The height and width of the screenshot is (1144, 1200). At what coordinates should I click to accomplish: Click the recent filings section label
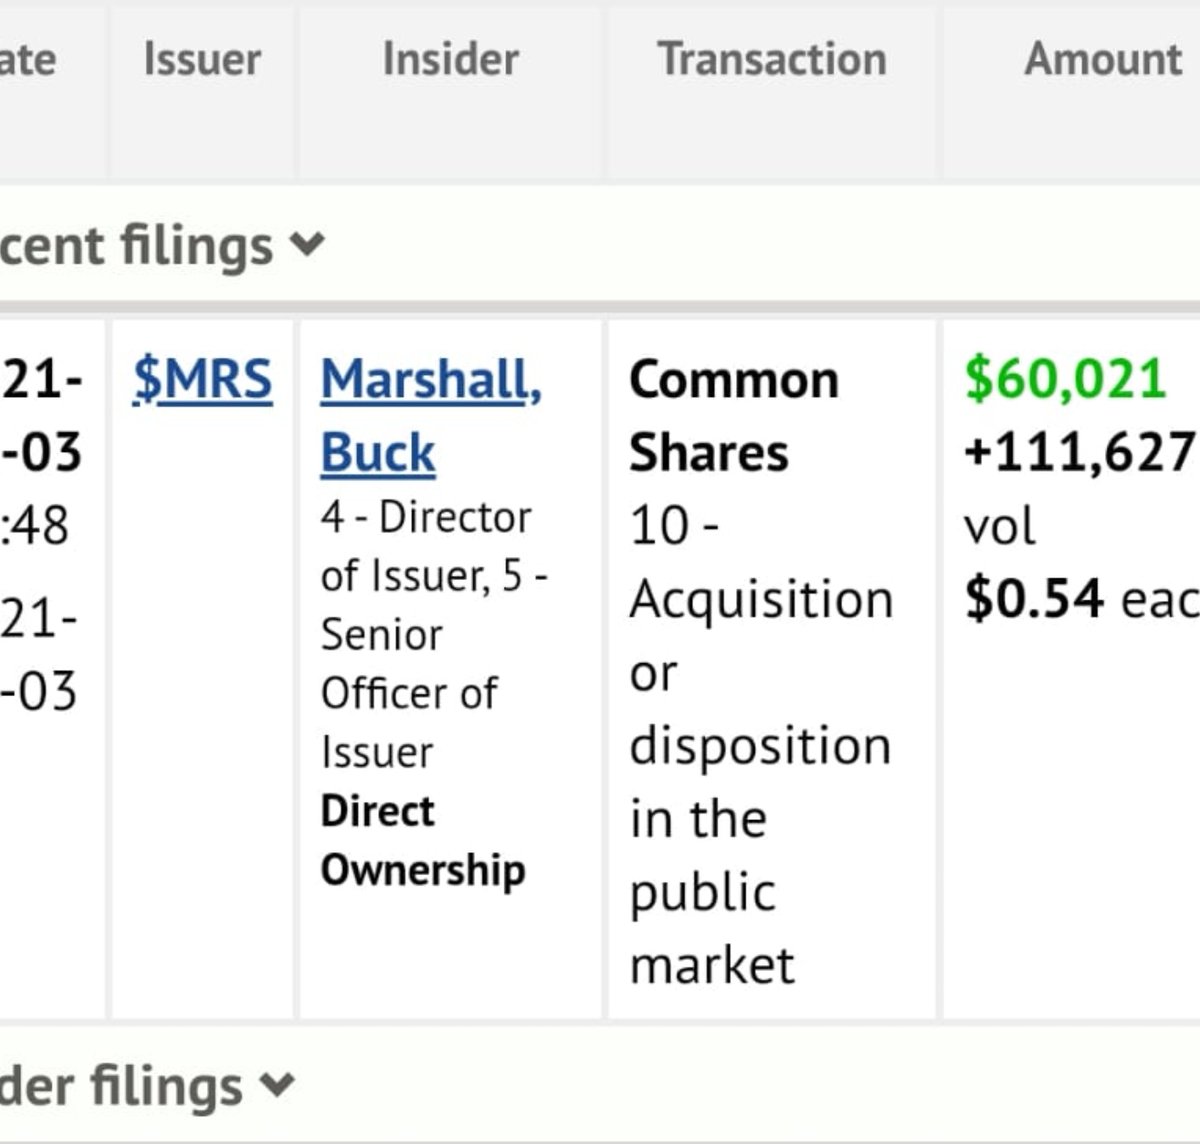(x=136, y=245)
